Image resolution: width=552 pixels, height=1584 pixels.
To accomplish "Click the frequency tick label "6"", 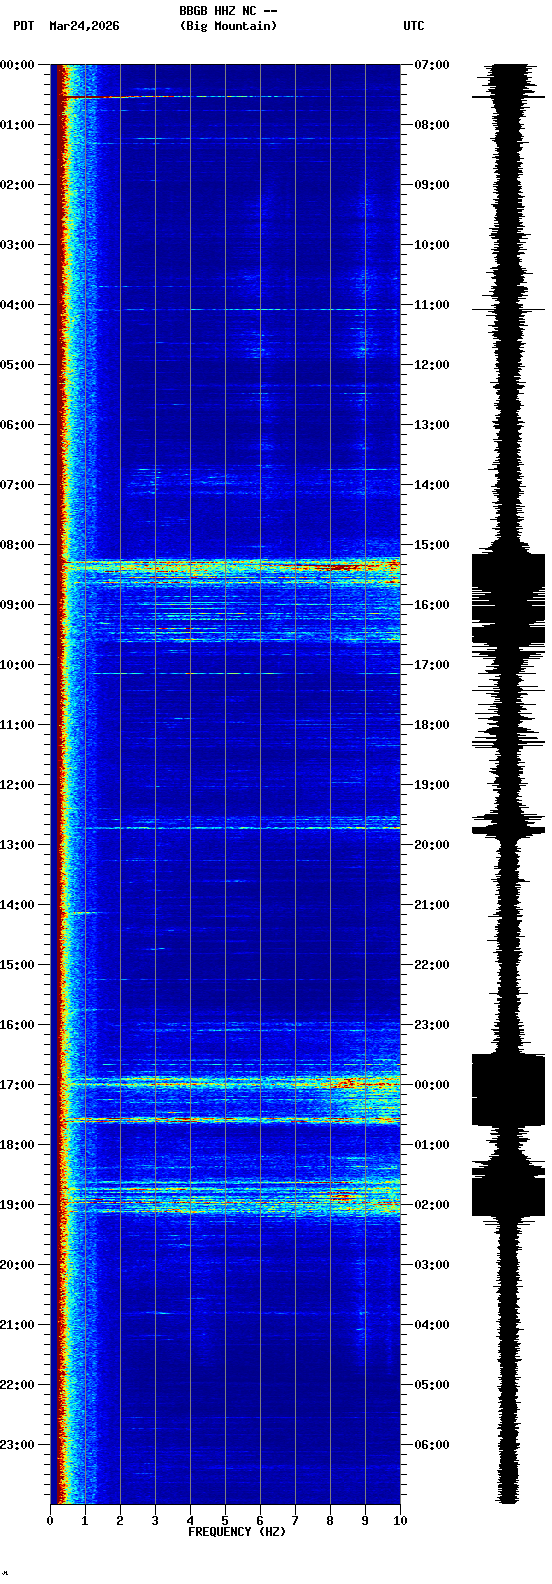I will pyautogui.click(x=260, y=1521).
